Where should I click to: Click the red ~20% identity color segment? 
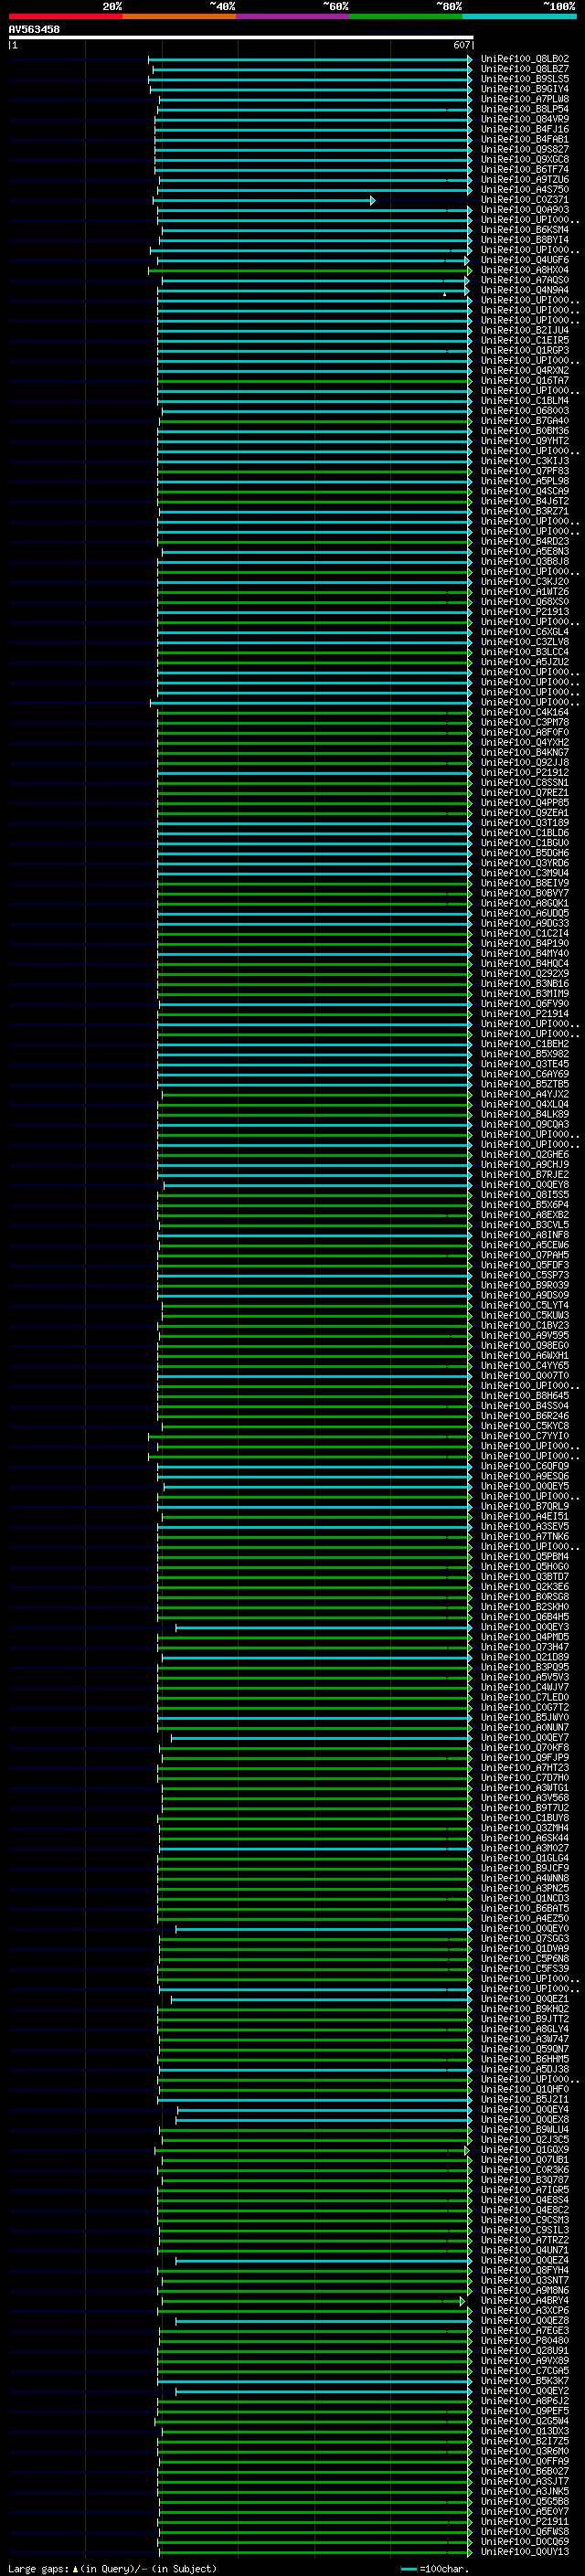click(x=65, y=16)
